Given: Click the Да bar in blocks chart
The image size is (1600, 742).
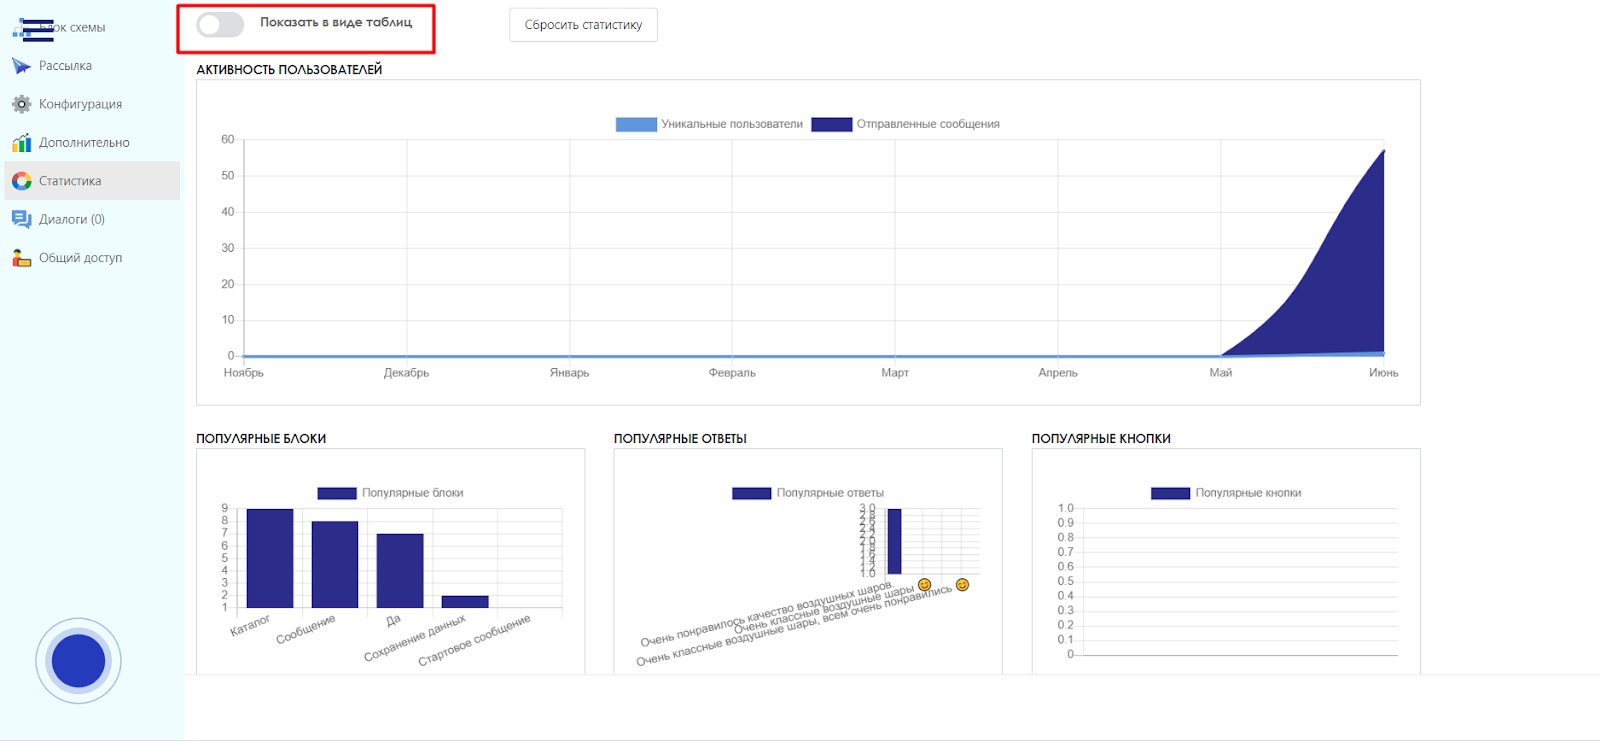Looking at the screenshot, I should click(x=400, y=570).
